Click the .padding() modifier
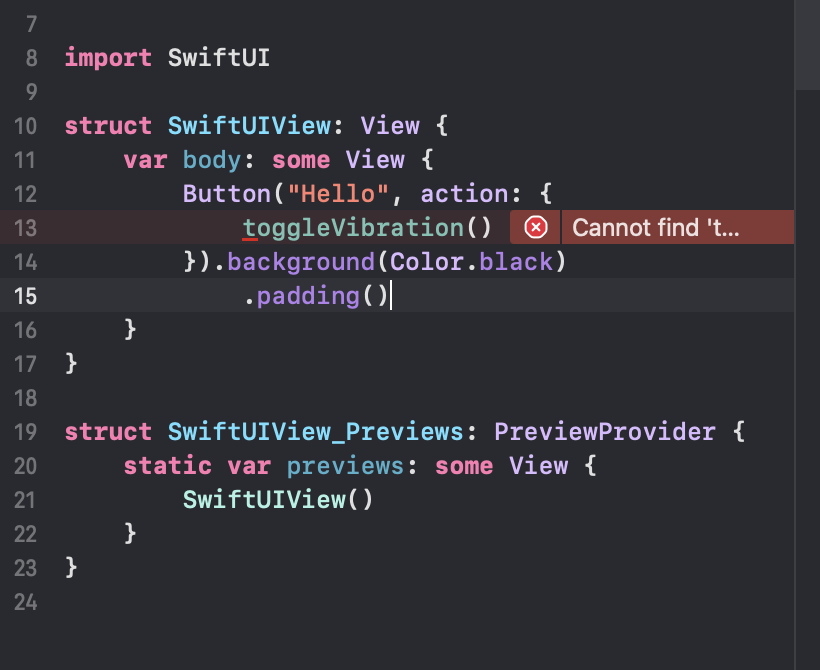Image resolution: width=820 pixels, height=670 pixels. [x=316, y=296]
